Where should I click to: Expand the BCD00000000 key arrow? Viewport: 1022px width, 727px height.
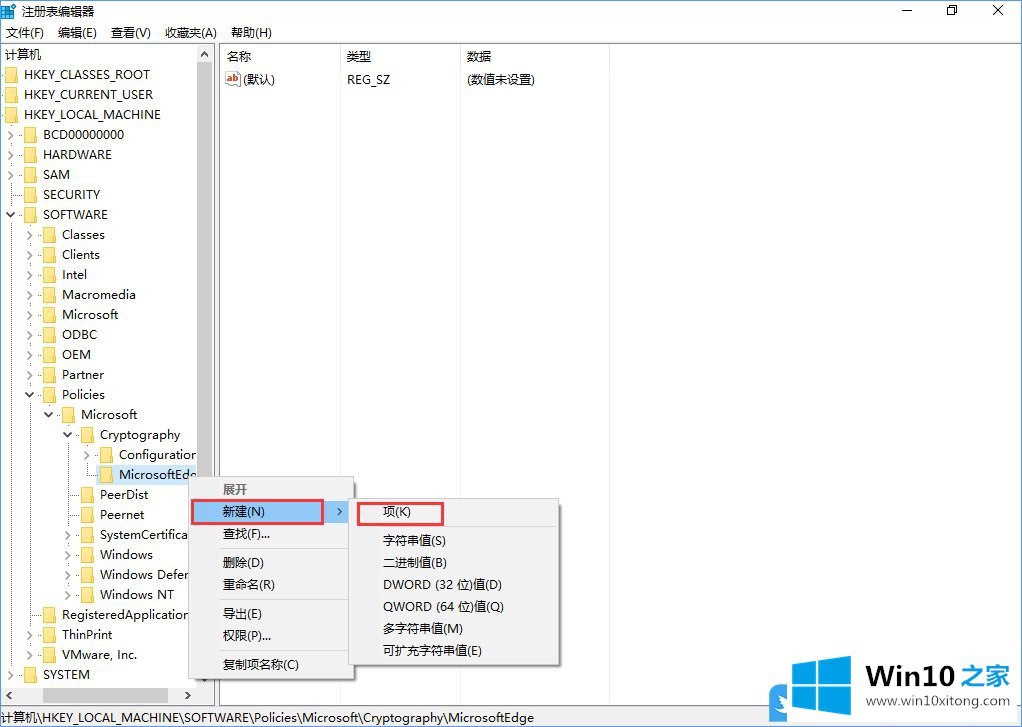(x=10, y=136)
